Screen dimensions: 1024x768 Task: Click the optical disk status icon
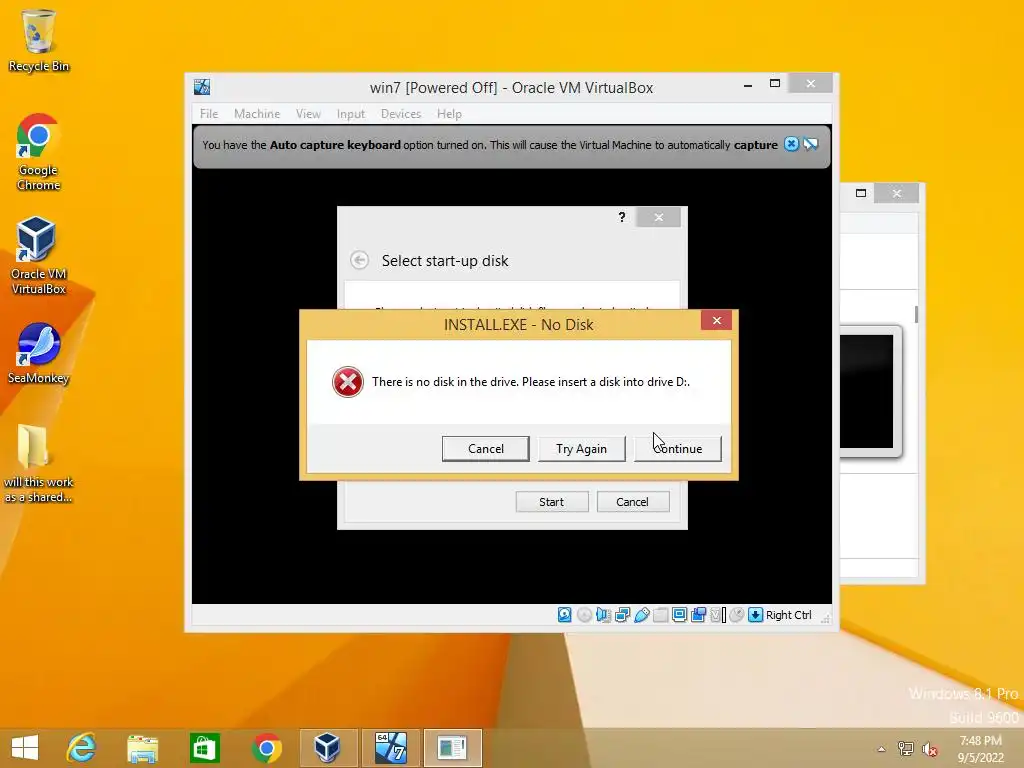584,615
